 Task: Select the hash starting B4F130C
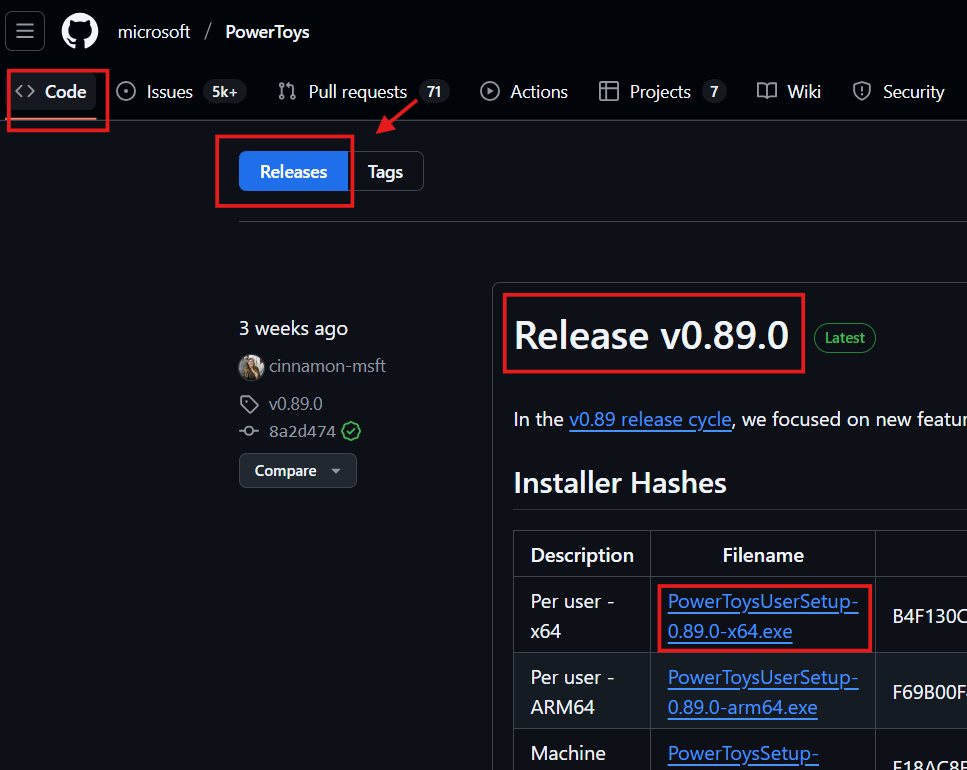coord(929,616)
